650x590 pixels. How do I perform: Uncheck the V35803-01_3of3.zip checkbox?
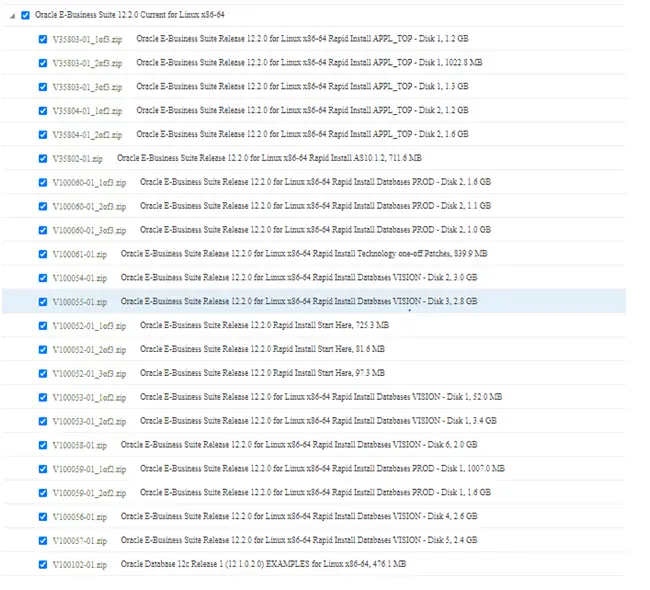43,87
